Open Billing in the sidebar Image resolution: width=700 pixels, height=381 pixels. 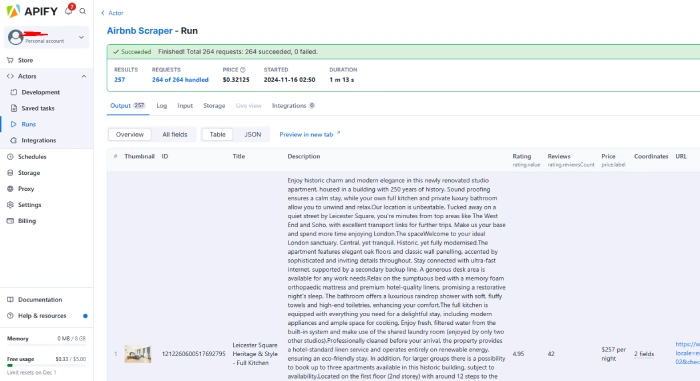[27, 221]
